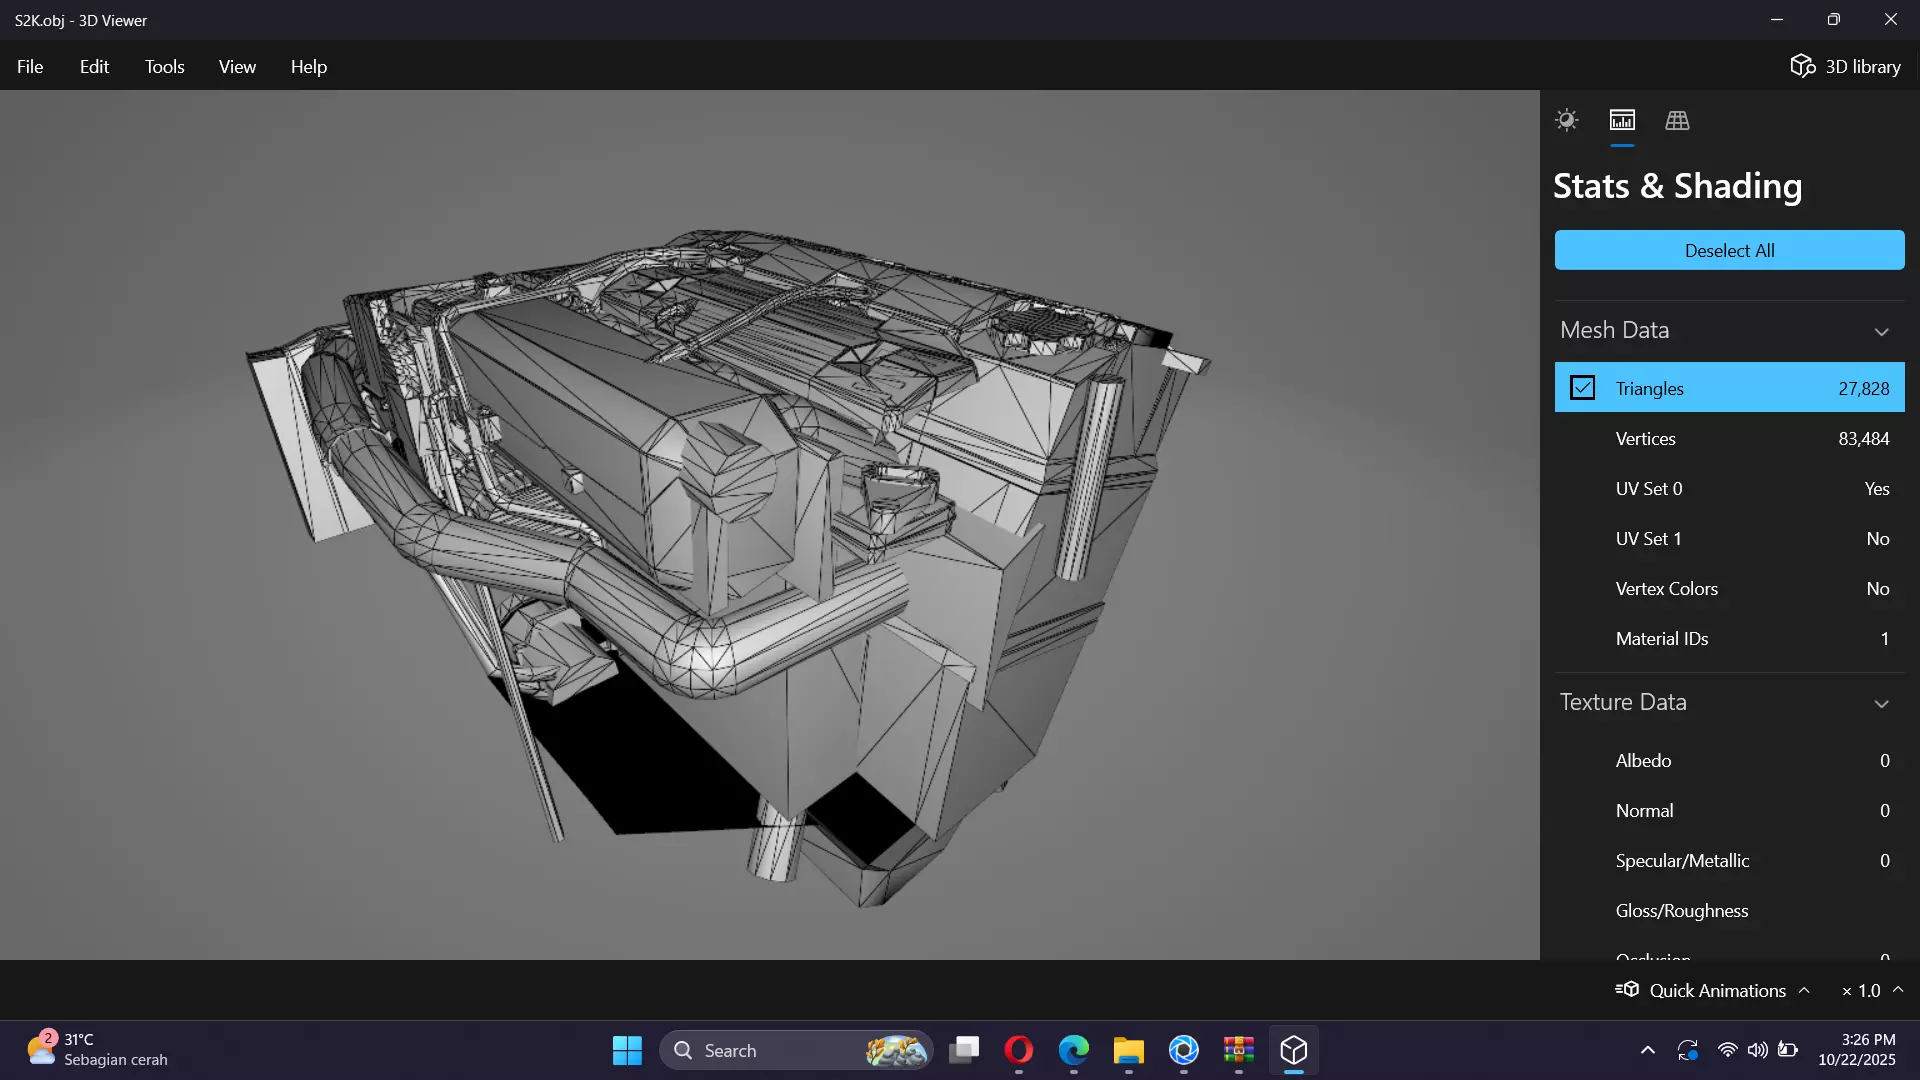The width and height of the screenshot is (1920, 1080).
Task: Select the Specular/Metallic texture row
Action: click(x=1729, y=860)
